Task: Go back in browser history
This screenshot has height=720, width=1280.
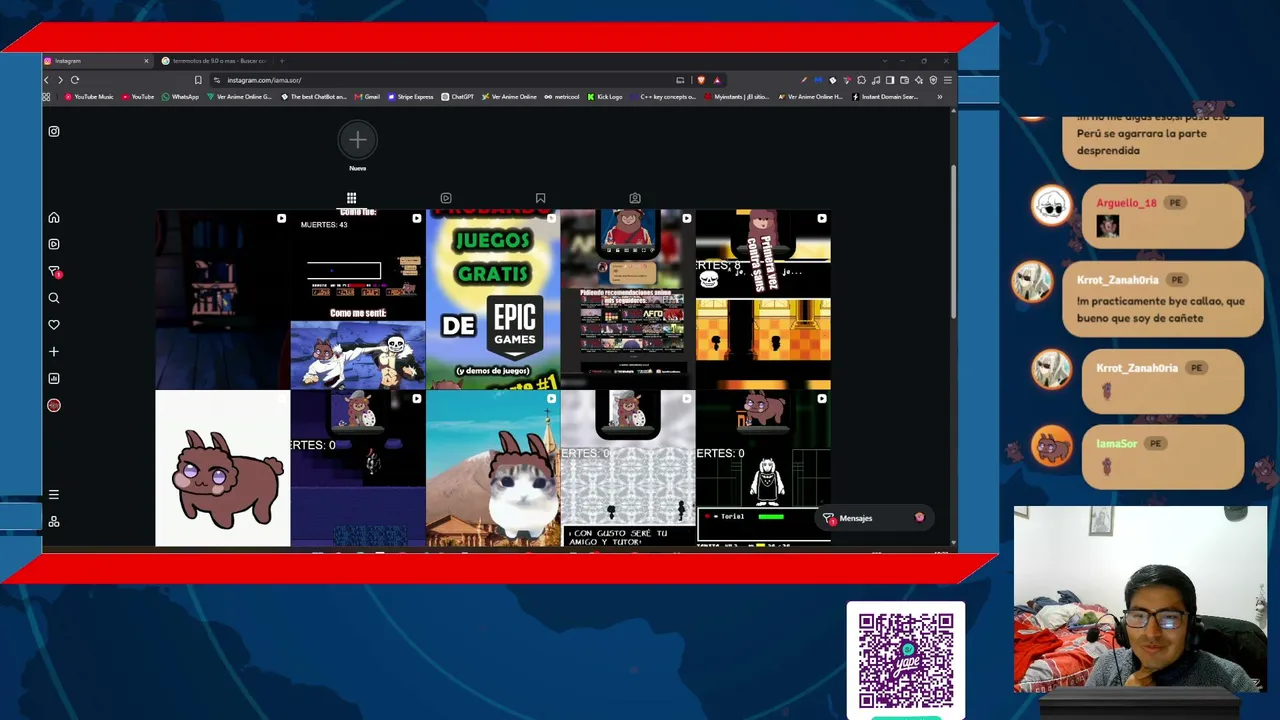Action: point(46,80)
